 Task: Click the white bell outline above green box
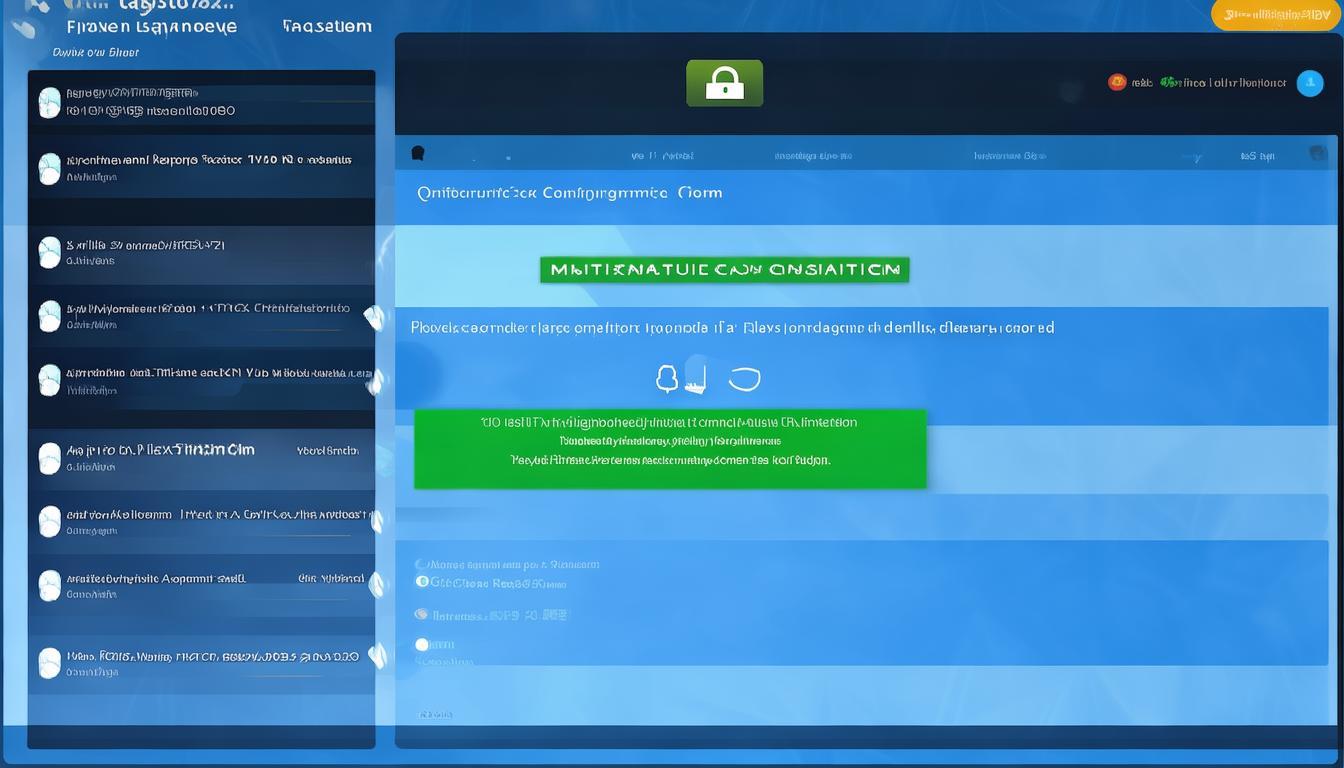[x=667, y=379]
